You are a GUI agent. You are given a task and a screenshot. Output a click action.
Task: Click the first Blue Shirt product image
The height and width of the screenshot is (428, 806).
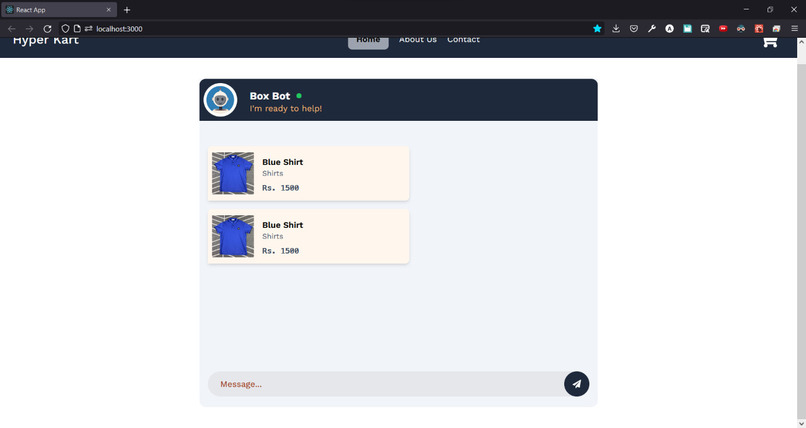point(233,173)
